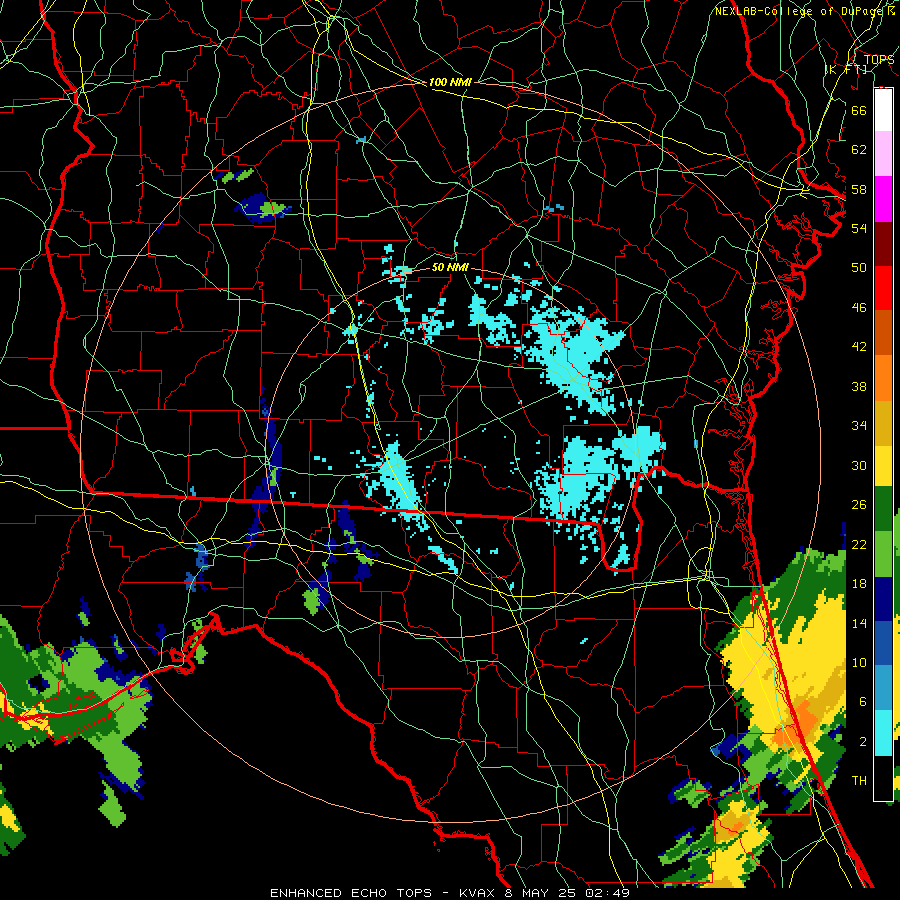Click the 50 NMI range ring label

(450, 267)
